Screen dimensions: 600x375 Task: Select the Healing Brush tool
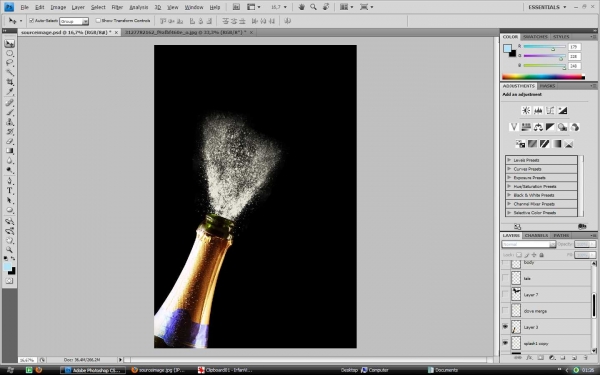(x=10, y=103)
